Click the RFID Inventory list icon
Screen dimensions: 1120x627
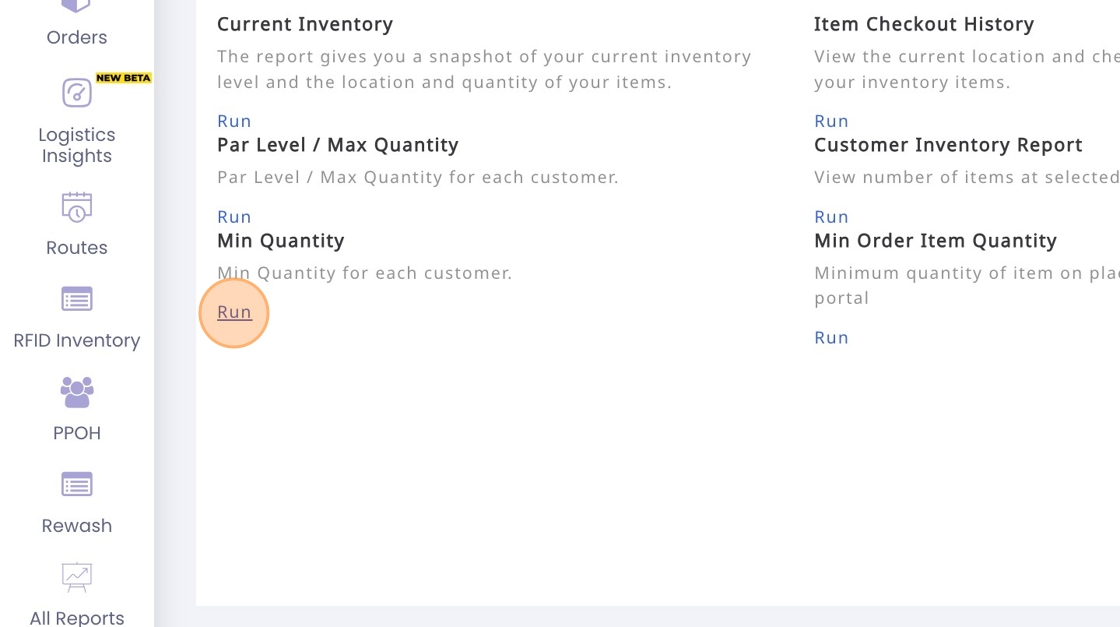click(77, 299)
